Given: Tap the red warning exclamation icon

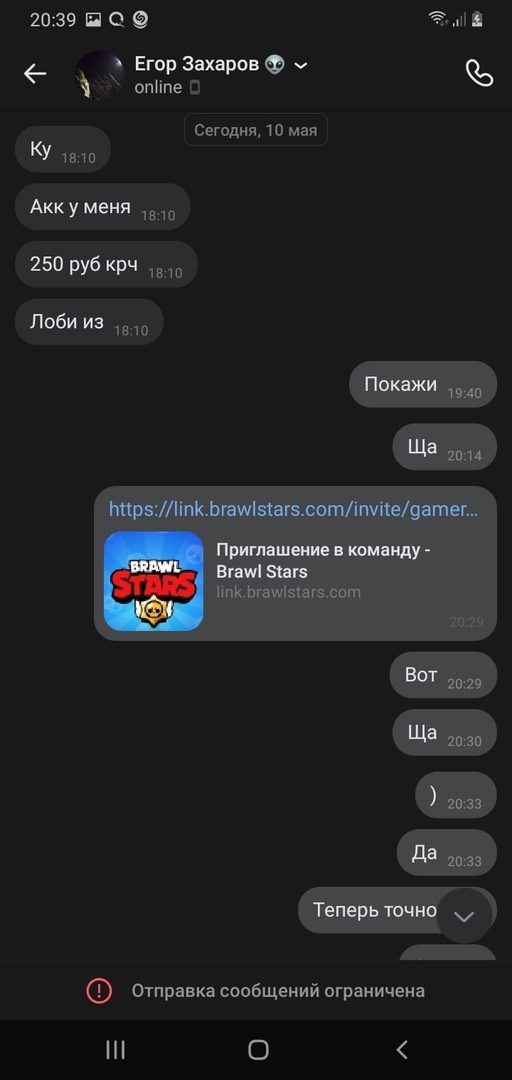Looking at the screenshot, I should coord(99,990).
